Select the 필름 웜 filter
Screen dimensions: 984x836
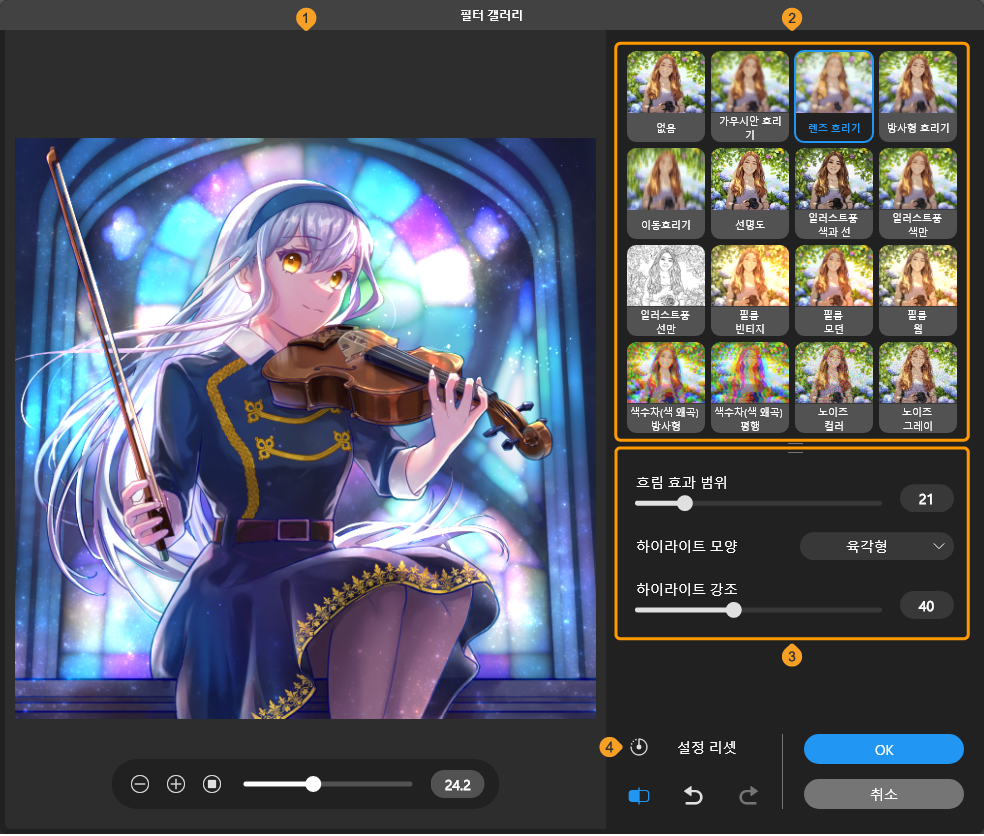[x=918, y=290]
